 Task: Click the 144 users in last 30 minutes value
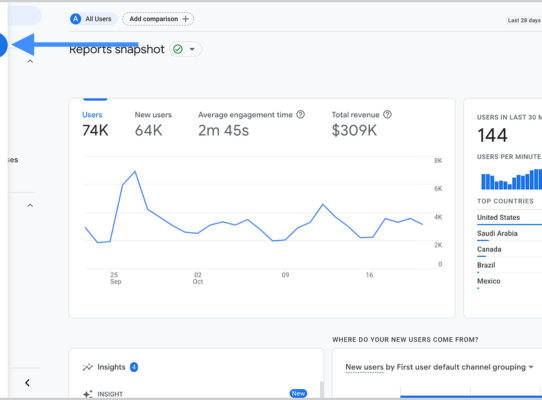click(x=492, y=135)
